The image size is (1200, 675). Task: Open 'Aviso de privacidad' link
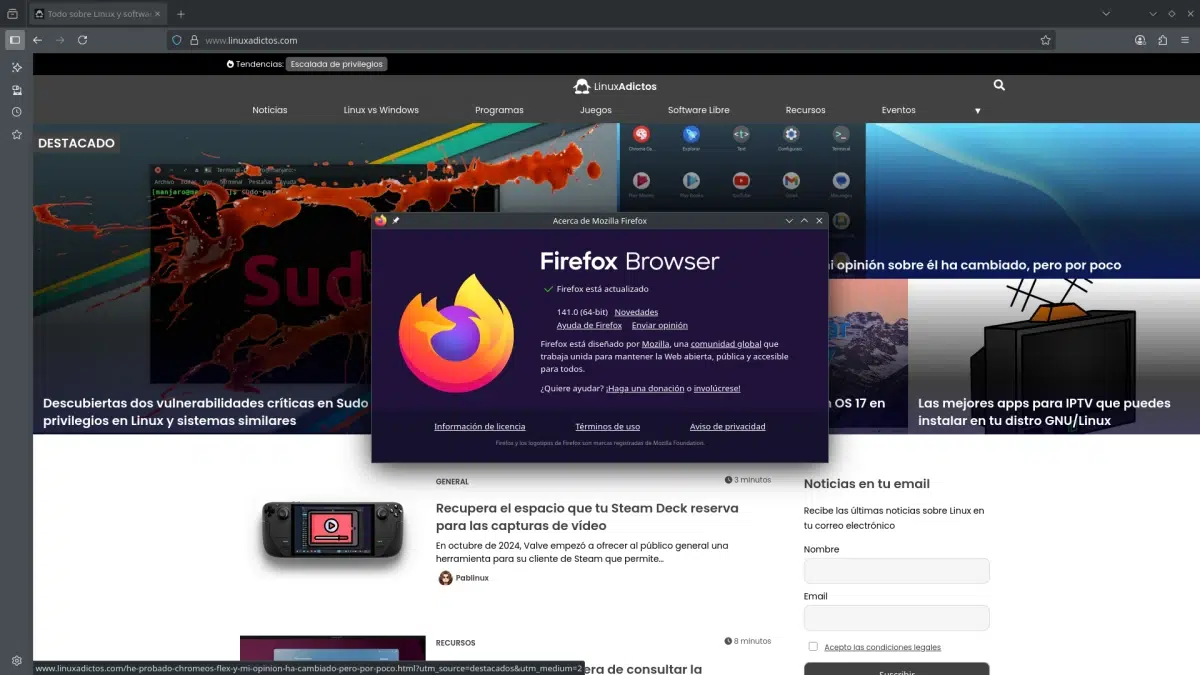pos(728,426)
